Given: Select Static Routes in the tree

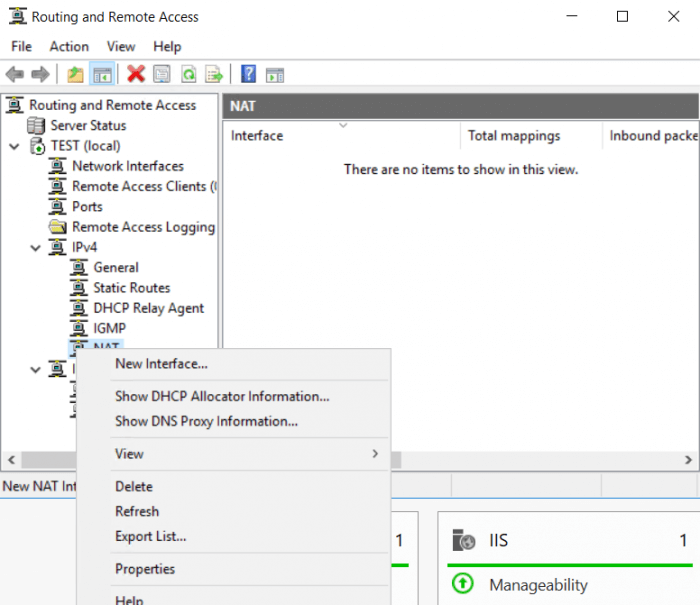Looking at the screenshot, I should click(x=131, y=288).
